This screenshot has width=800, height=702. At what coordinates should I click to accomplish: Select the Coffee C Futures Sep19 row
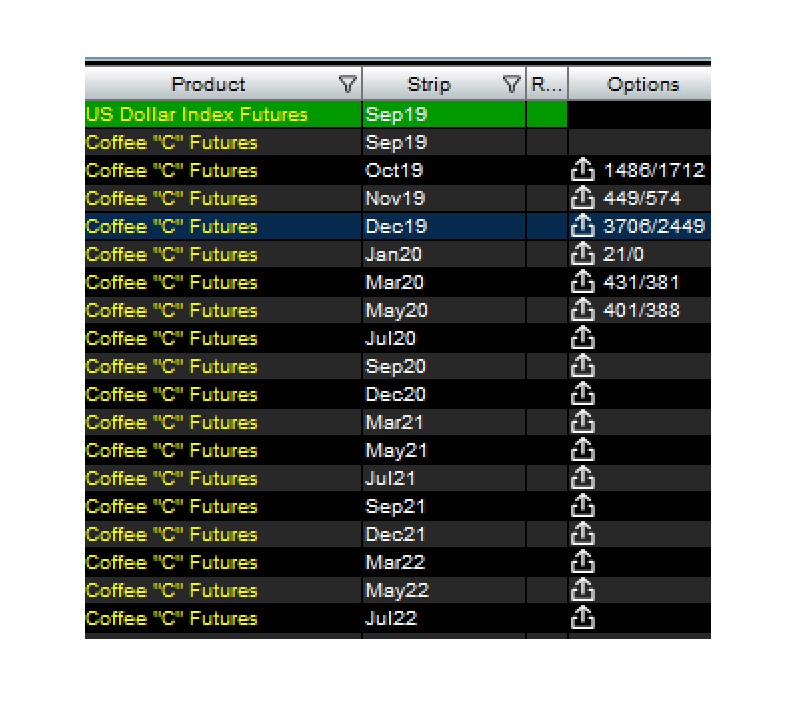(x=398, y=142)
